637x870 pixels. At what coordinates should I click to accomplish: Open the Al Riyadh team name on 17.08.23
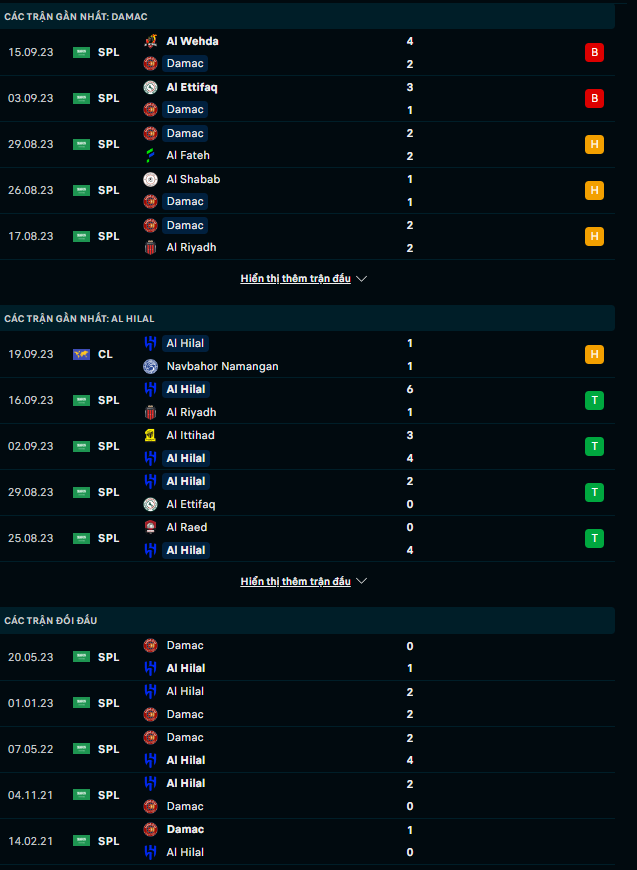tap(191, 247)
